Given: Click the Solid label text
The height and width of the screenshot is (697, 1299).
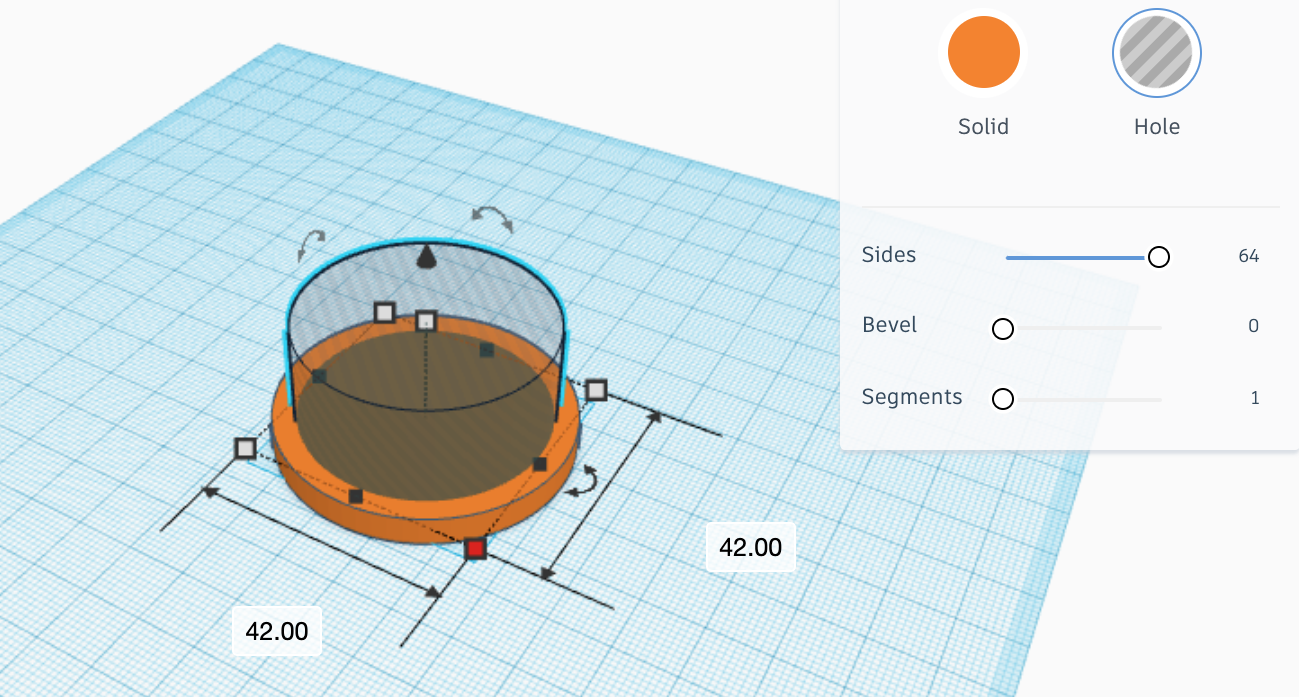Looking at the screenshot, I should (x=983, y=126).
